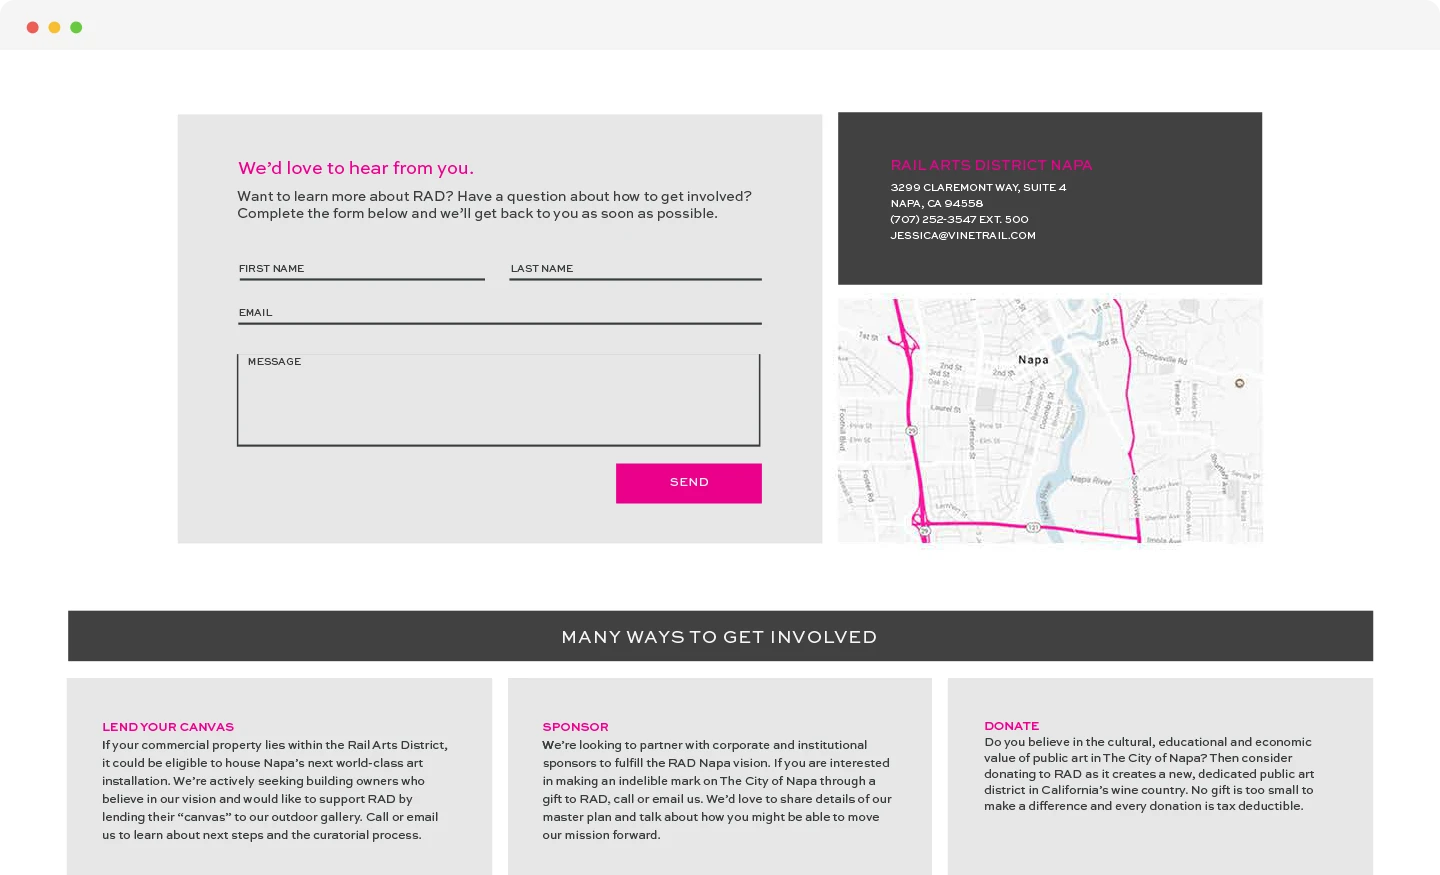Open the SPONSOR section
The height and width of the screenshot is (875, 1440).
[x=575, y=727]
